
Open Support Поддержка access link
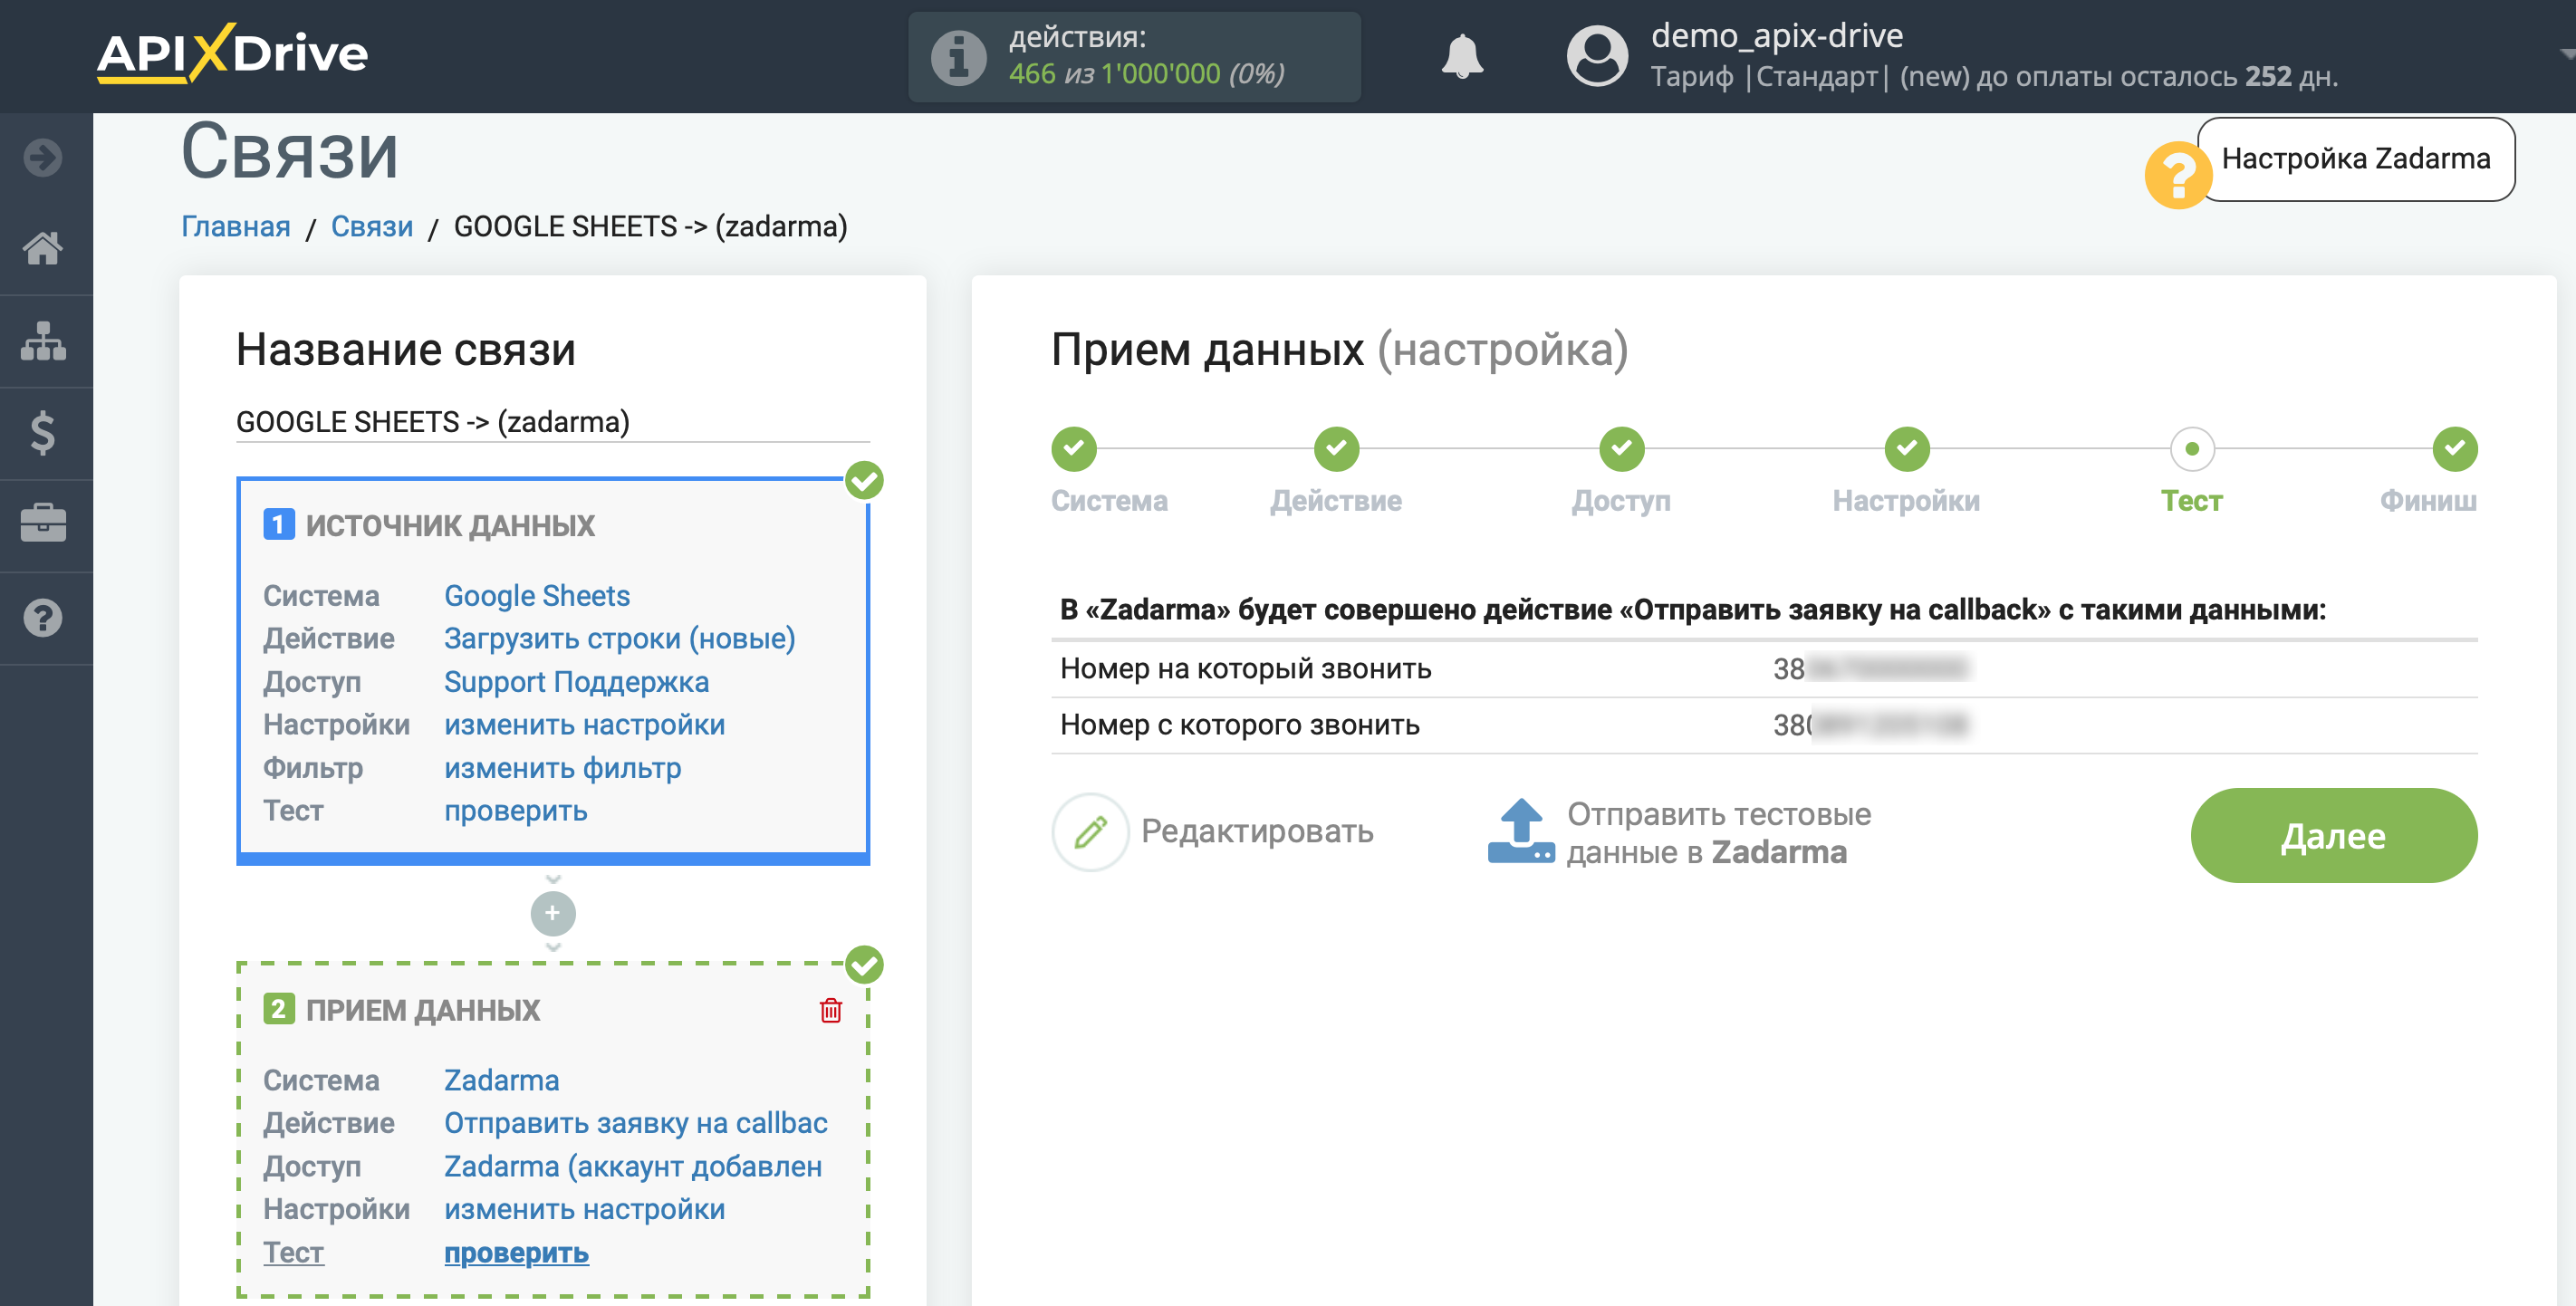point(576,682)
